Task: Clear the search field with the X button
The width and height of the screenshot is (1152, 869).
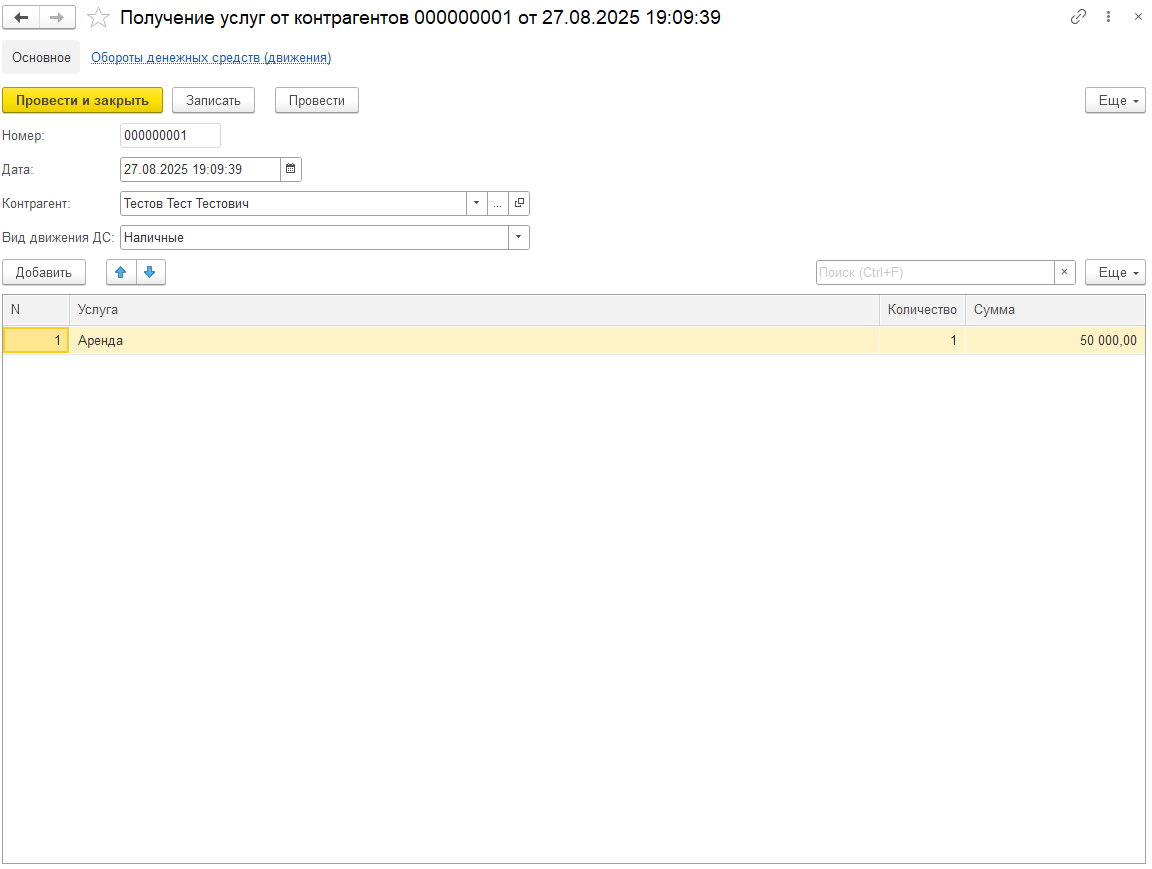Action: (x=1066, y=272)
